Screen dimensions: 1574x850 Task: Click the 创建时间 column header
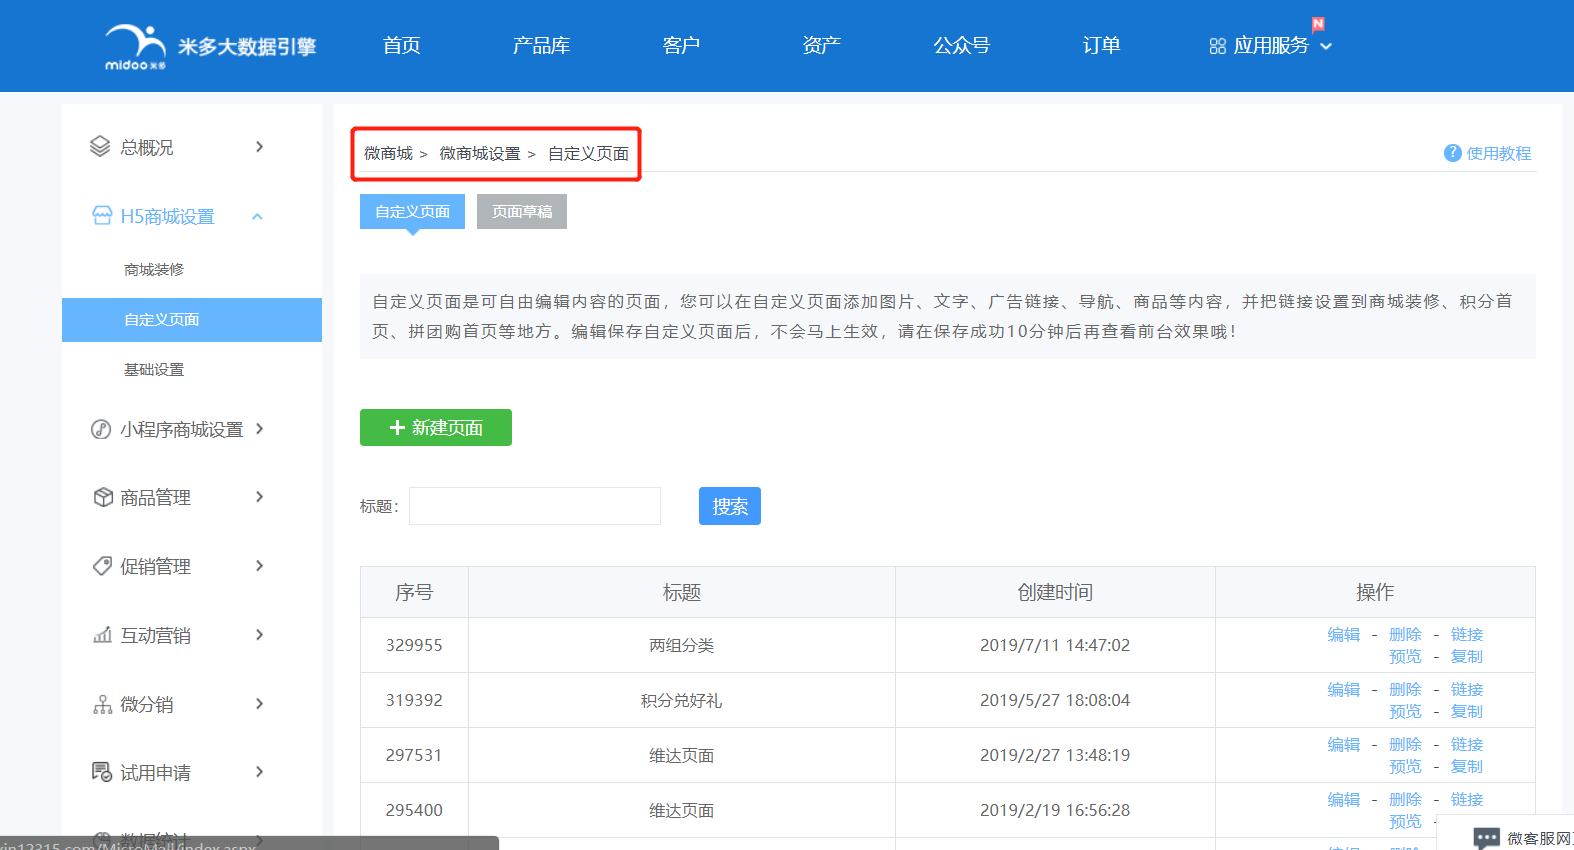[1055, 592]
